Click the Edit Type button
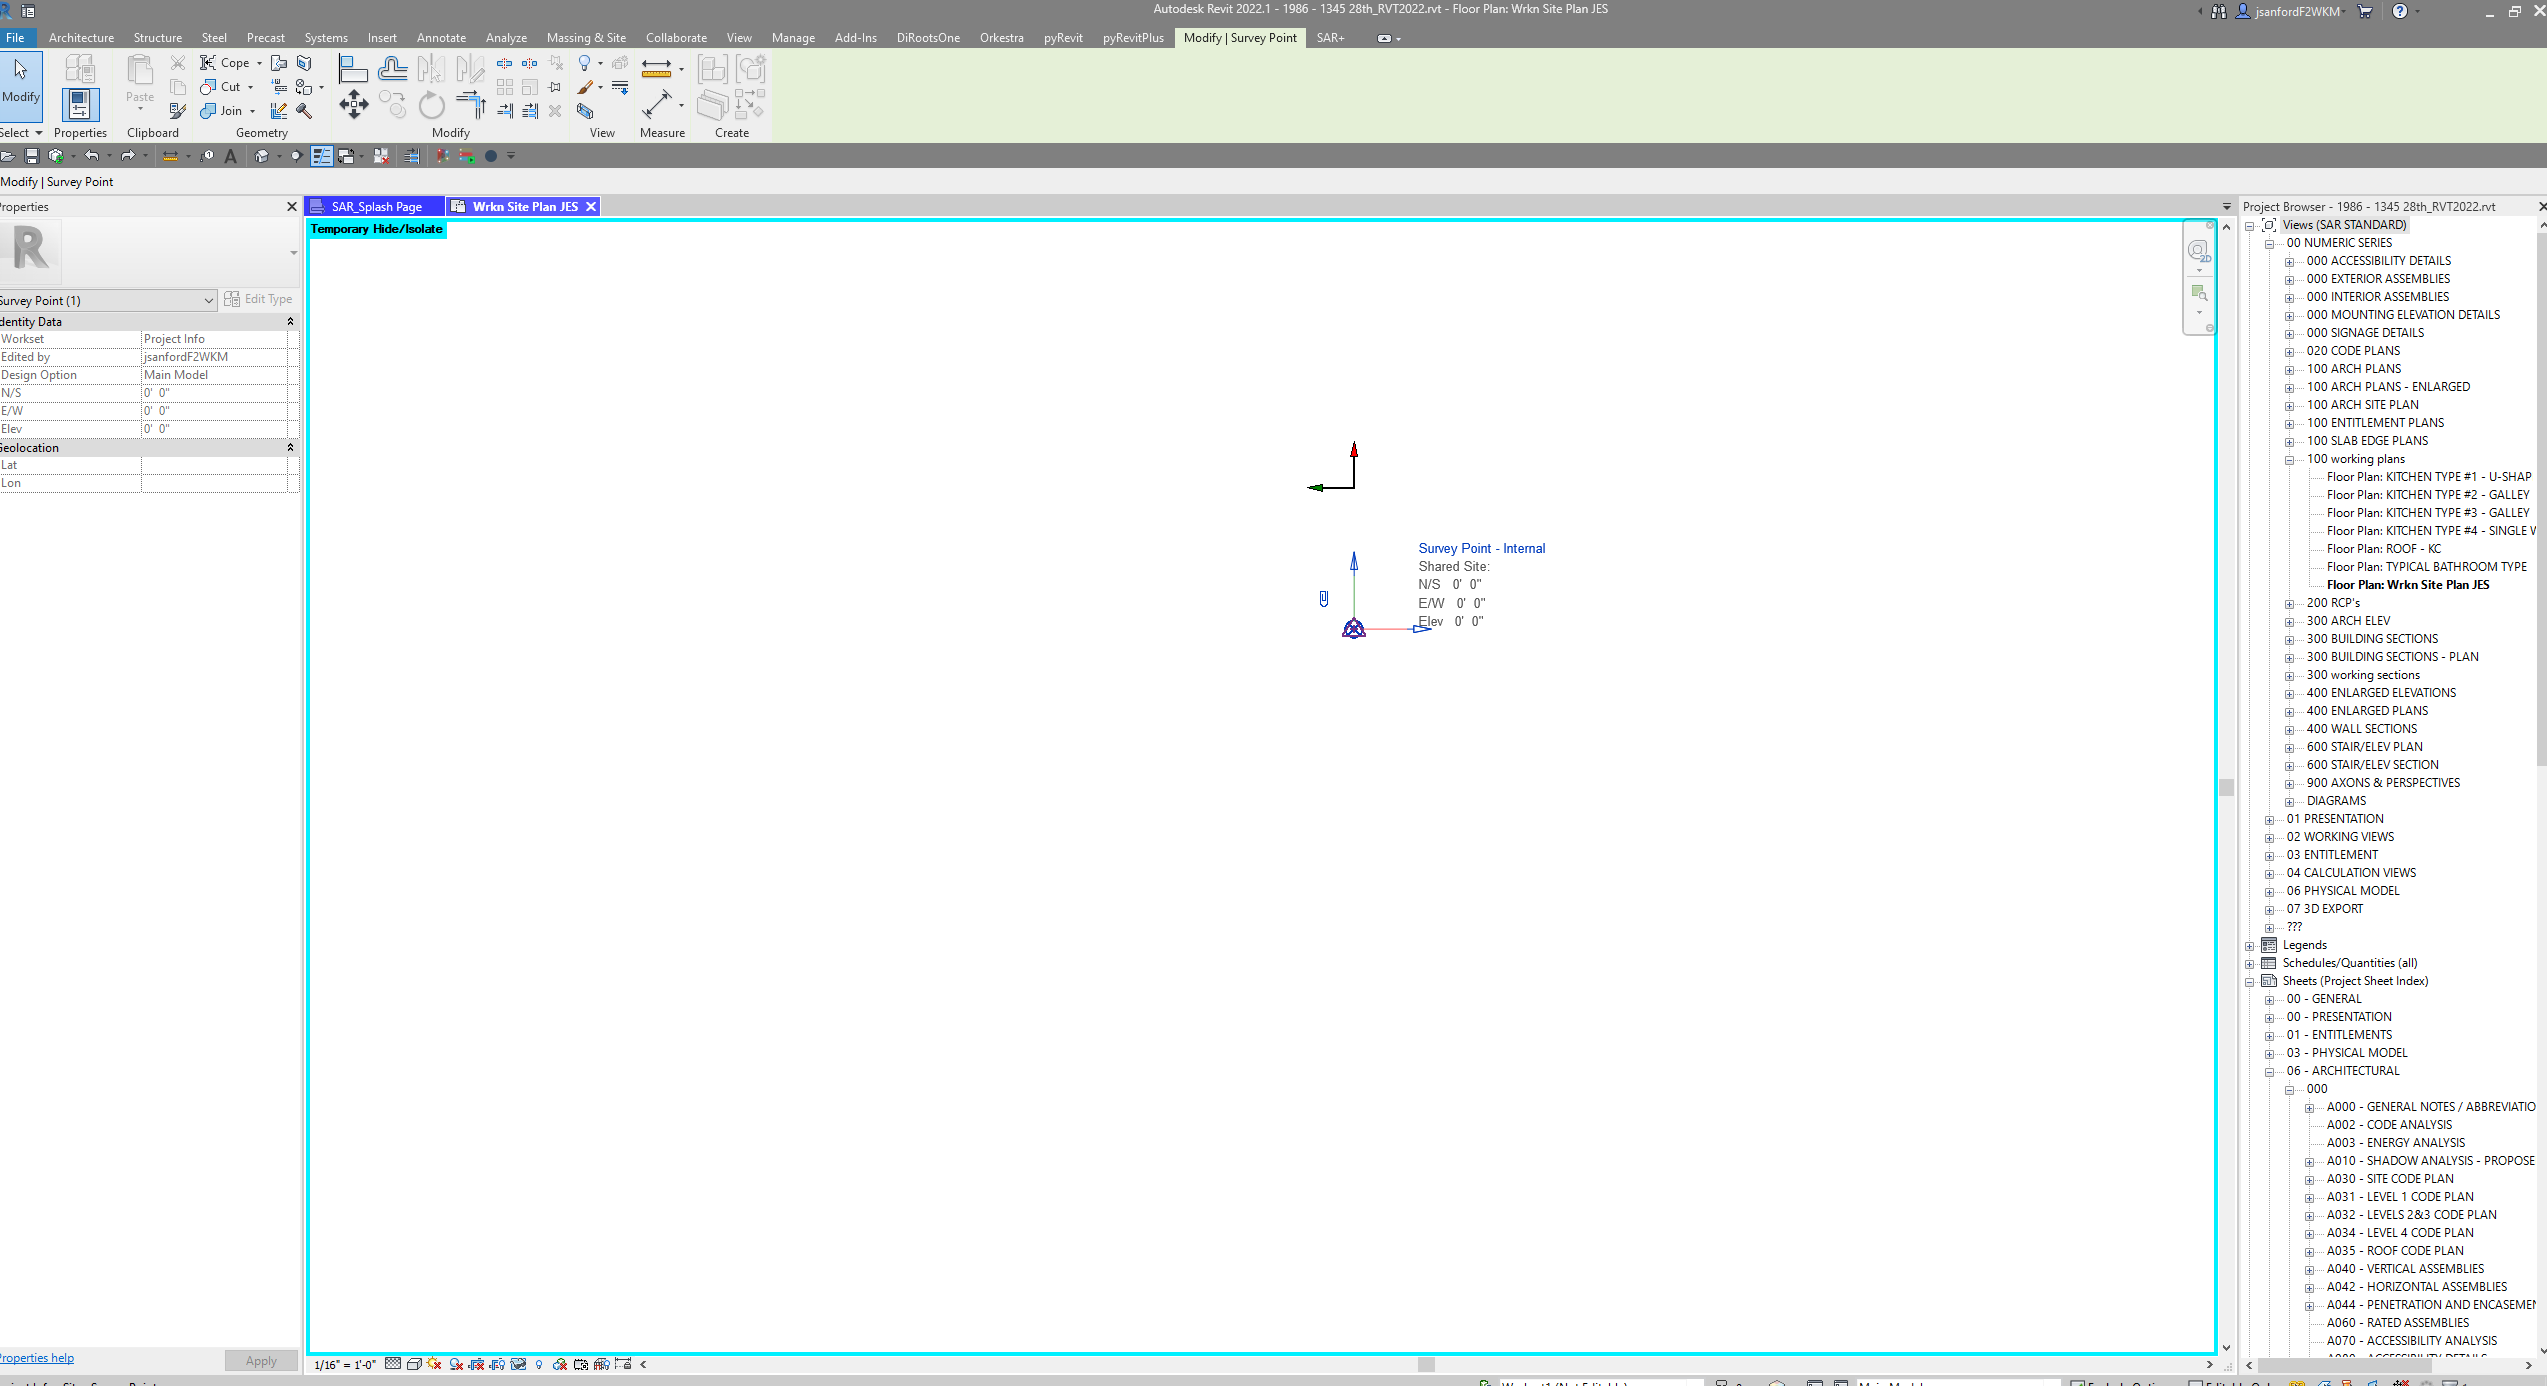Viewport: 2547px width, 1386px height. click(x=261, y=298)
